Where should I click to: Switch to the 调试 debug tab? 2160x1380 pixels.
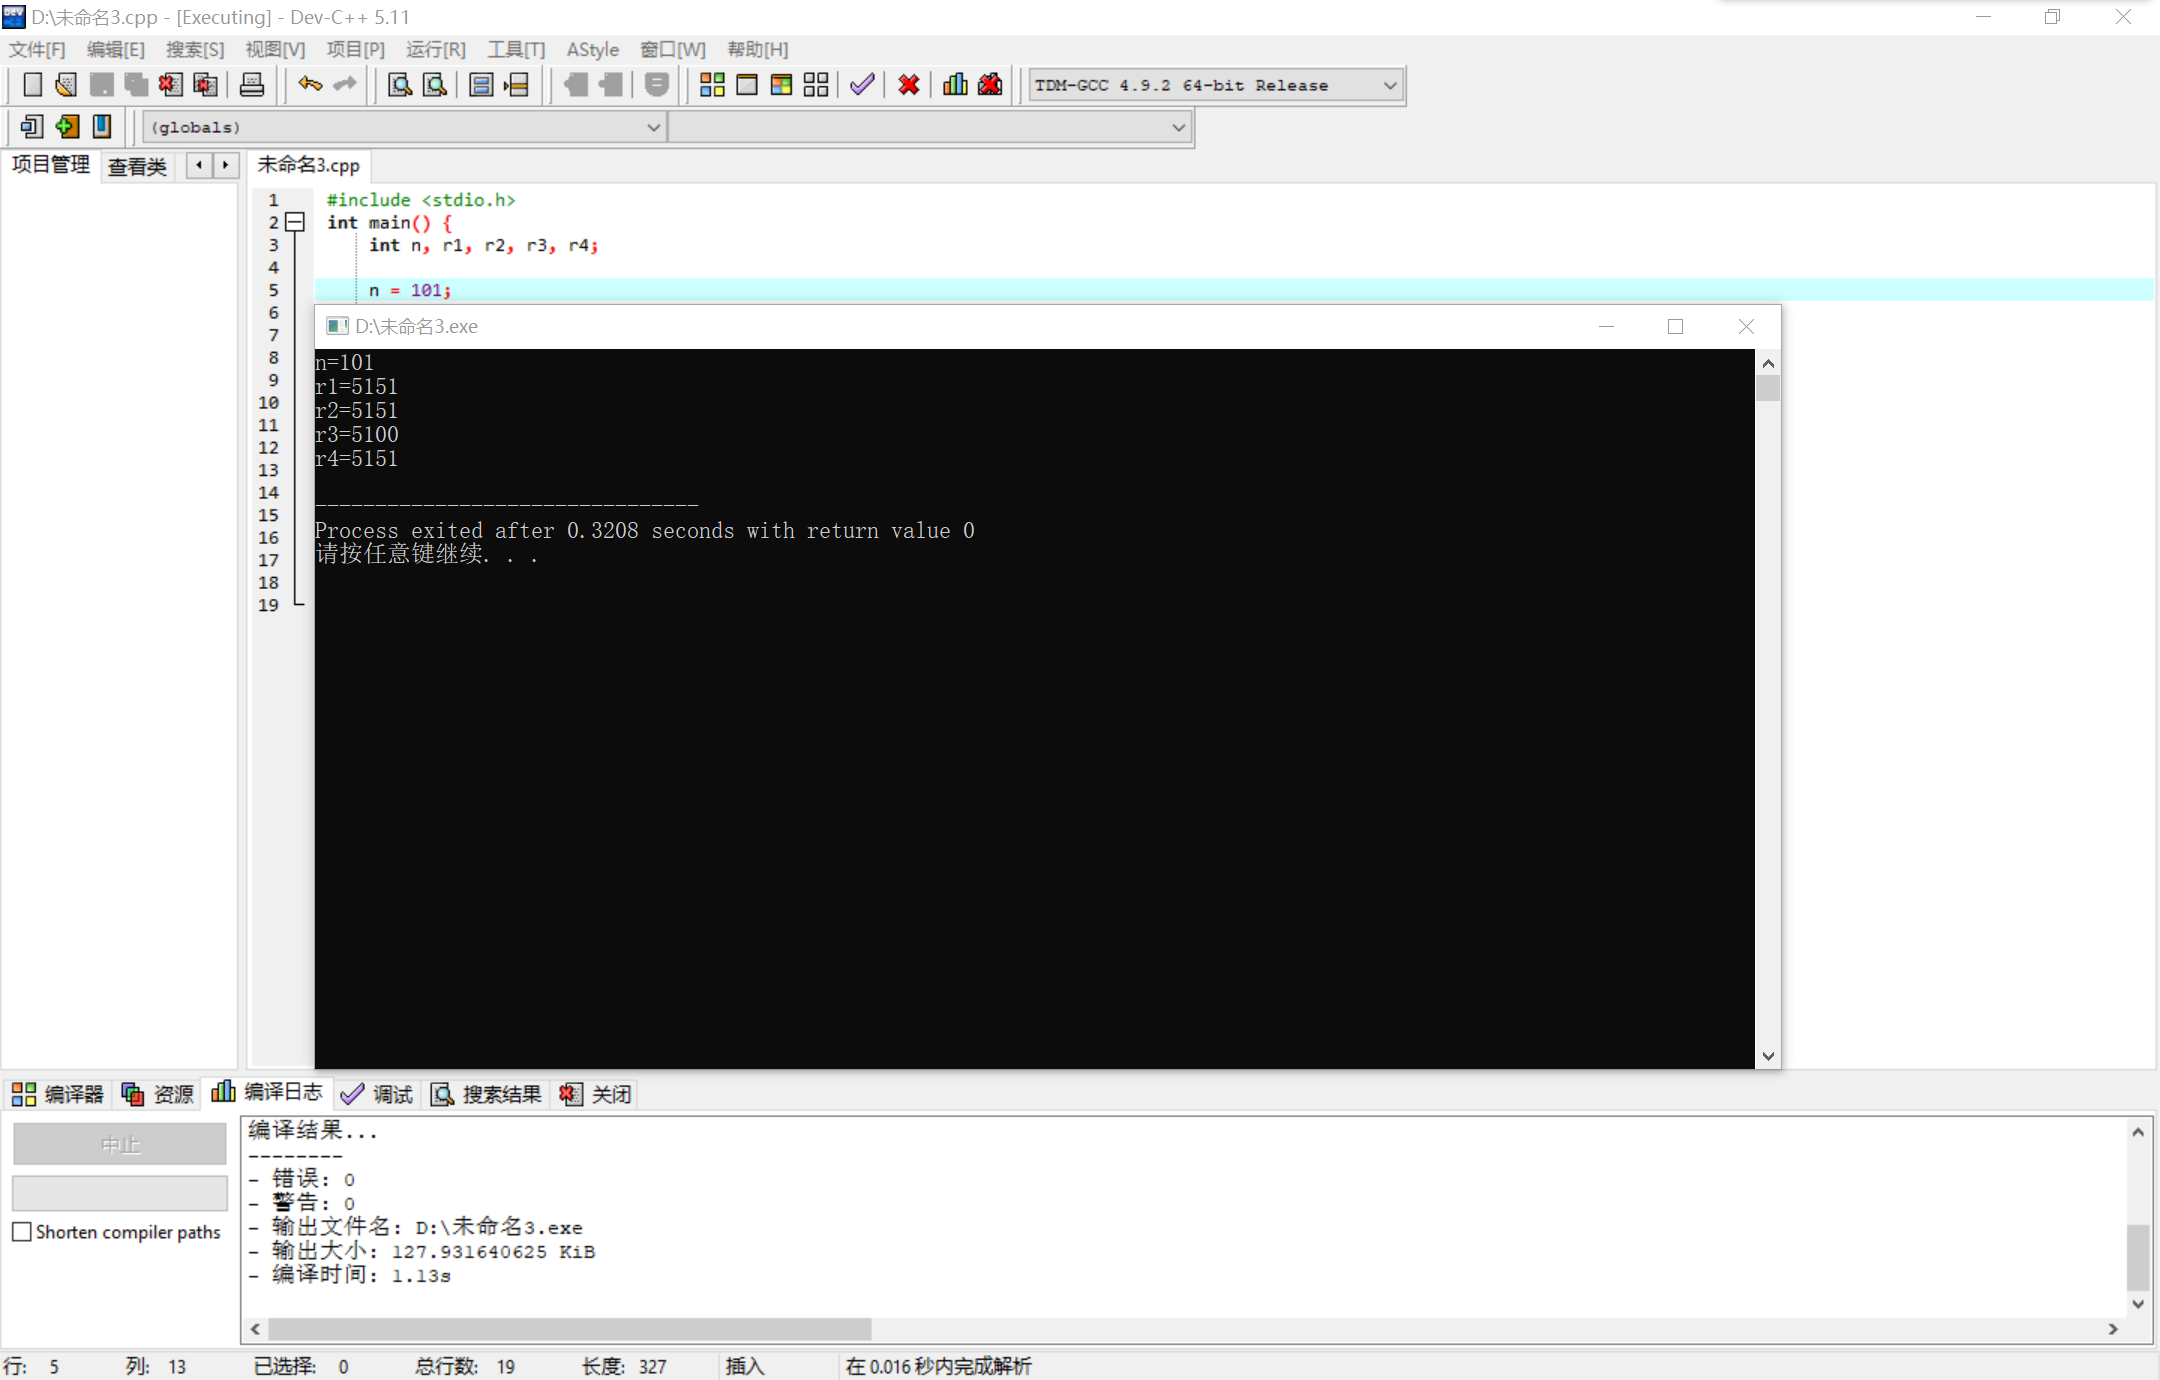pyautogui.click(x=378, y=1094)
